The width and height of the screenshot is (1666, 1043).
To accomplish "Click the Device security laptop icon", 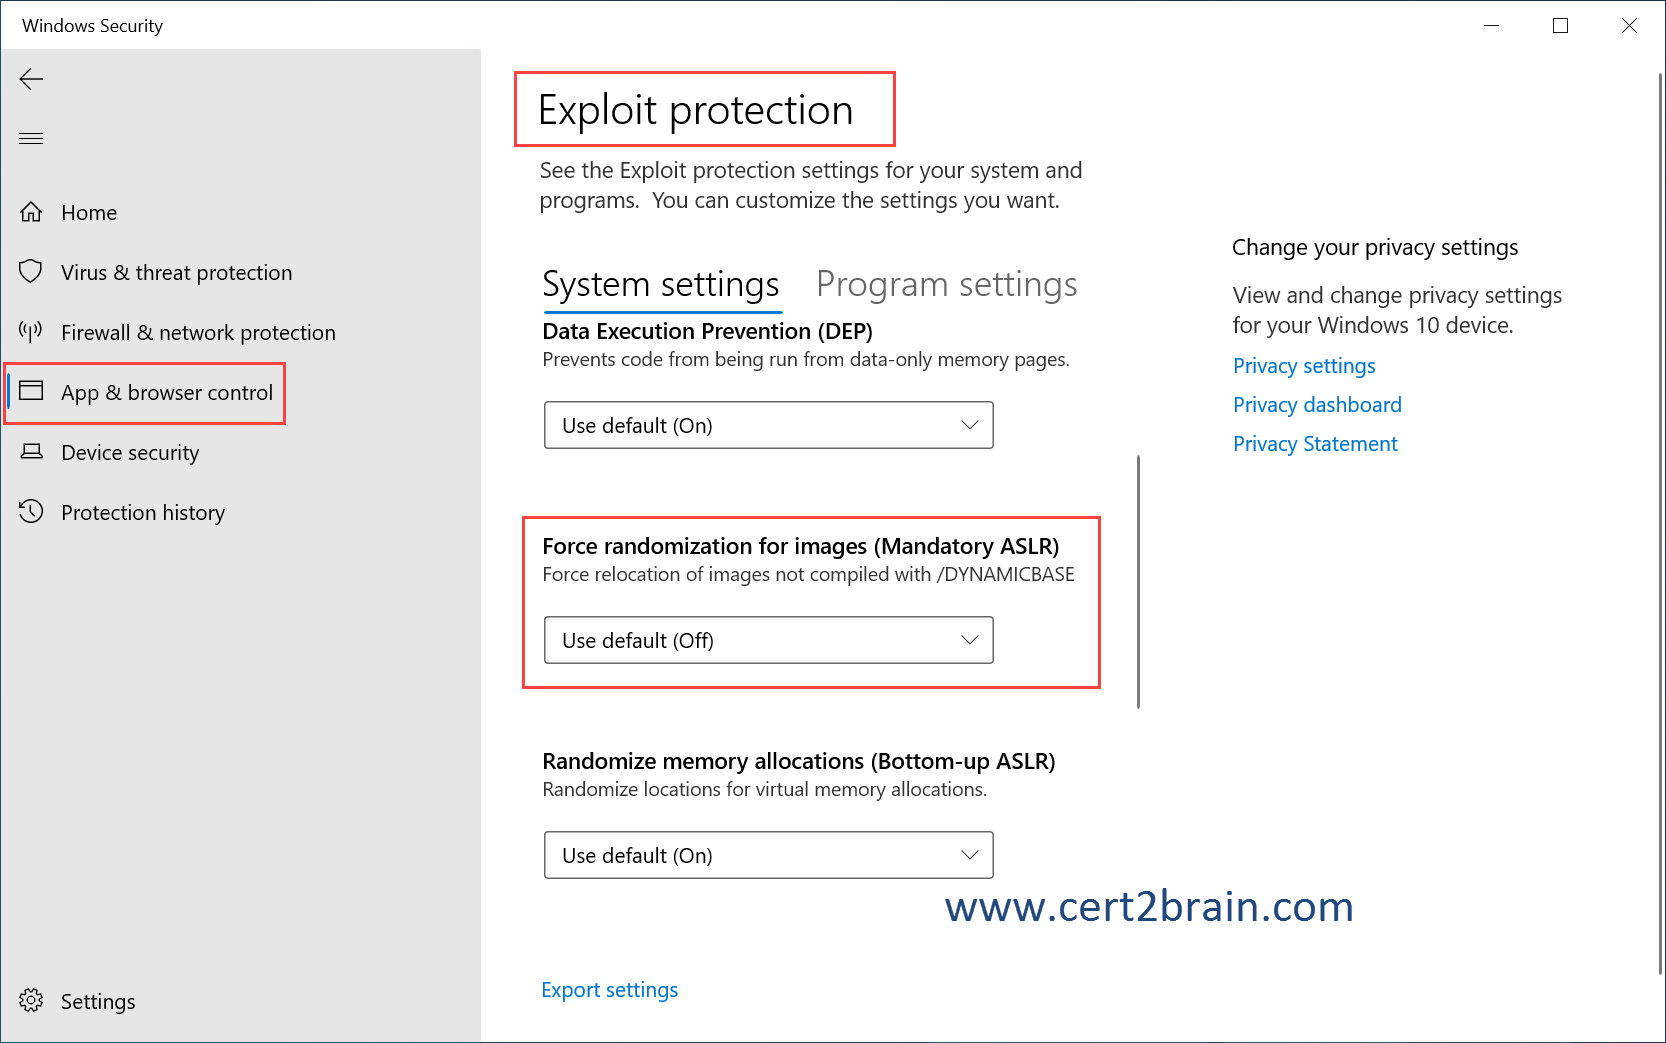I will tap(31, 452).
